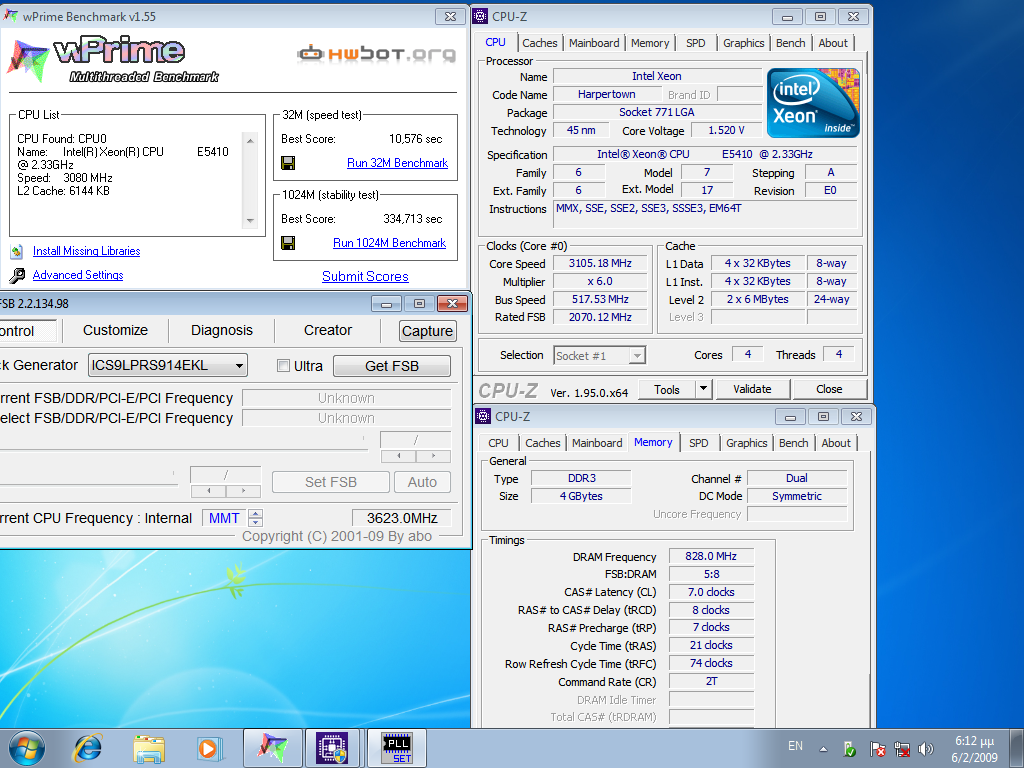Toggle the Ultra checkbox in SetFSB
Viewport: 1024px width, 768px height.
point(283,366)
